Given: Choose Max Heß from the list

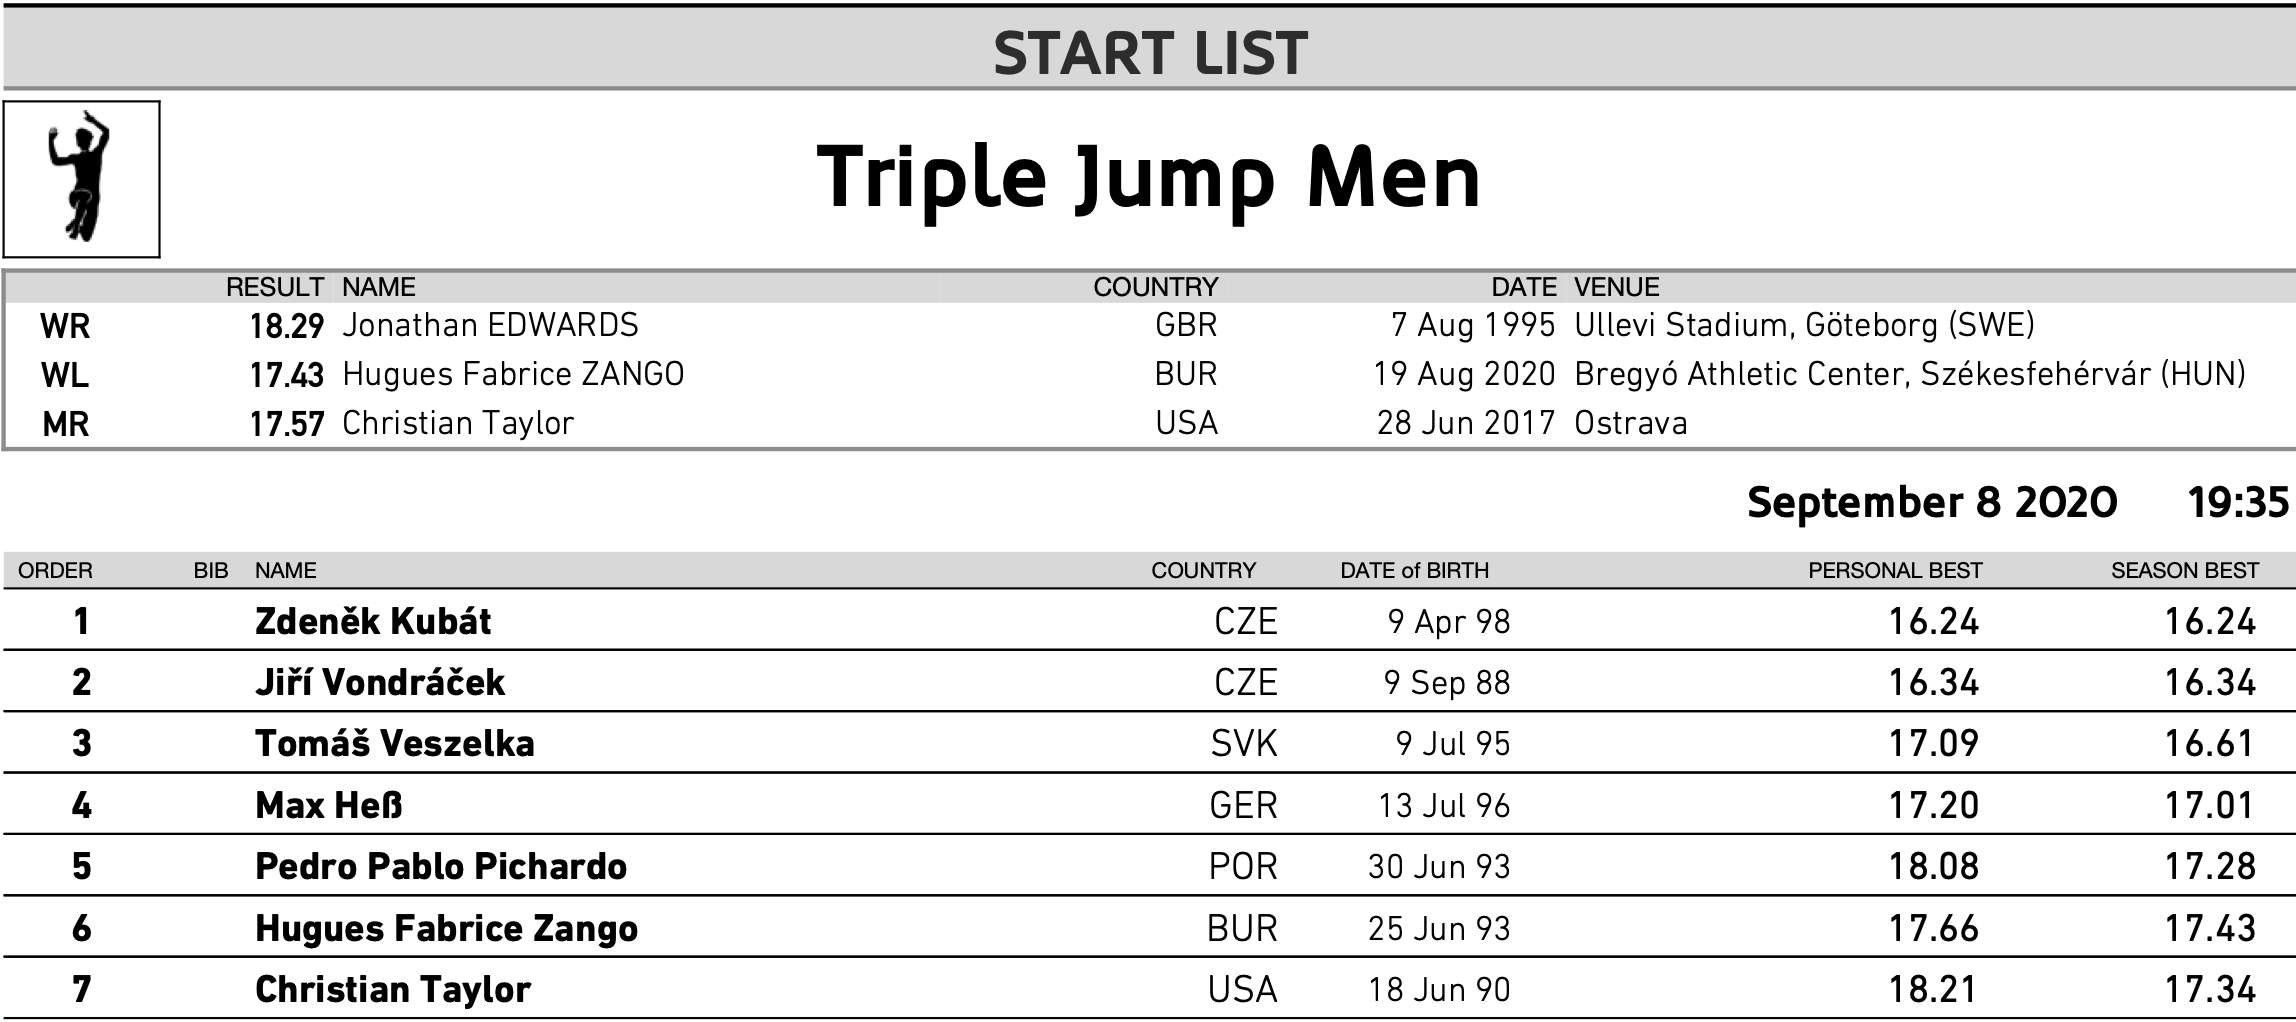Looking at the screenshot, I should pyautogui.click(x=329, y=805).
